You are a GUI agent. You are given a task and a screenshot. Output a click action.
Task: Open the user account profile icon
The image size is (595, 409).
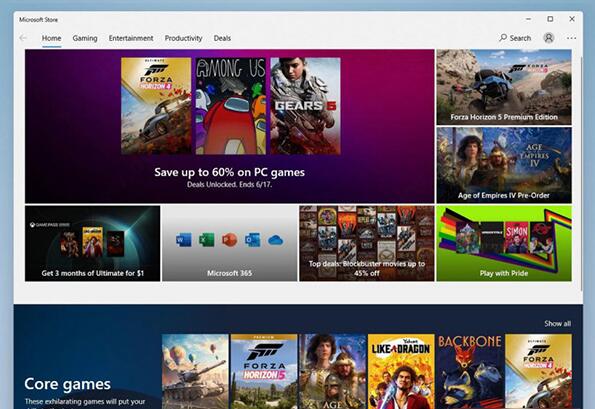pyautogui.click(x=549, y=38)
